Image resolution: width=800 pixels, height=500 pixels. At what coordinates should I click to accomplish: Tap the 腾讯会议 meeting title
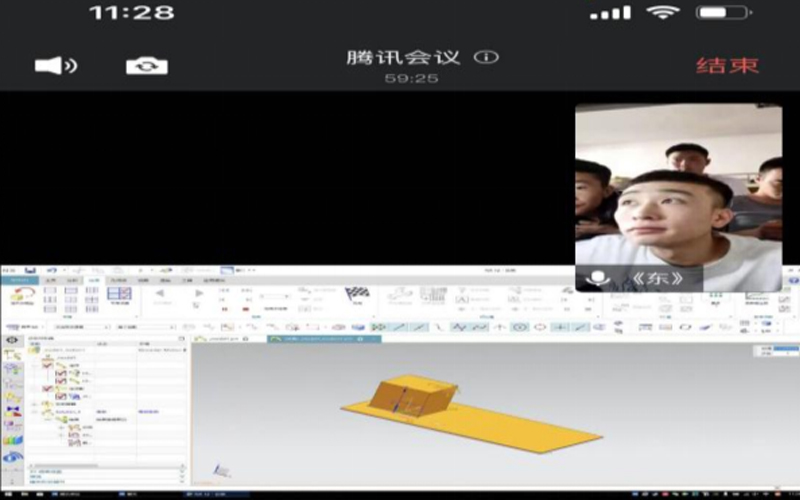(x=403, y=57)
